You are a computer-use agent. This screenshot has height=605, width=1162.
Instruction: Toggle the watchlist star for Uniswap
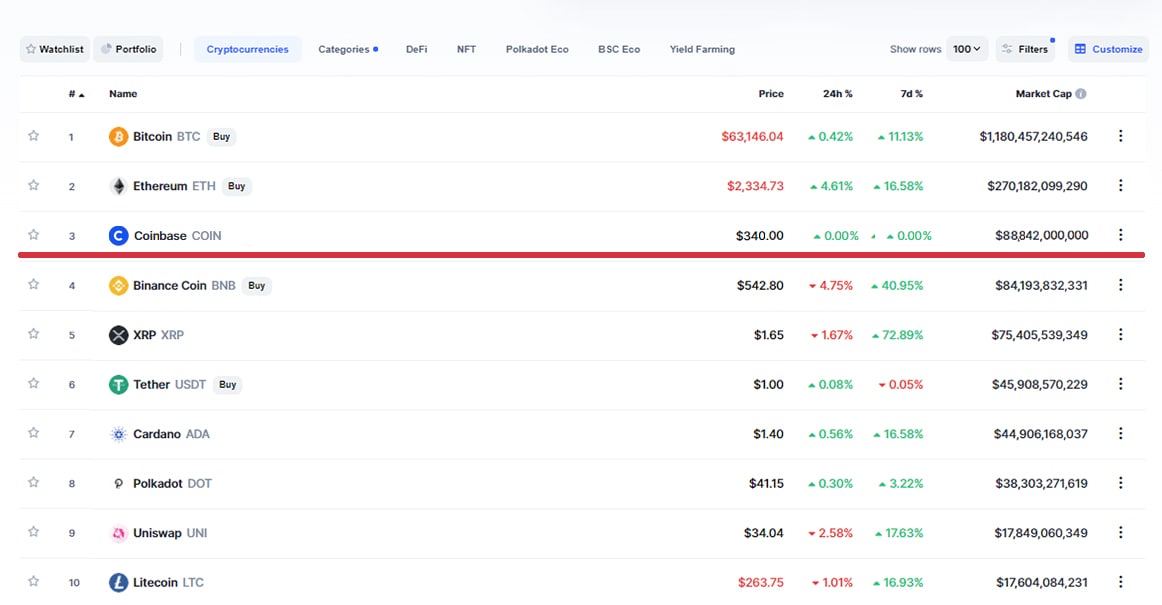(33, 532)
